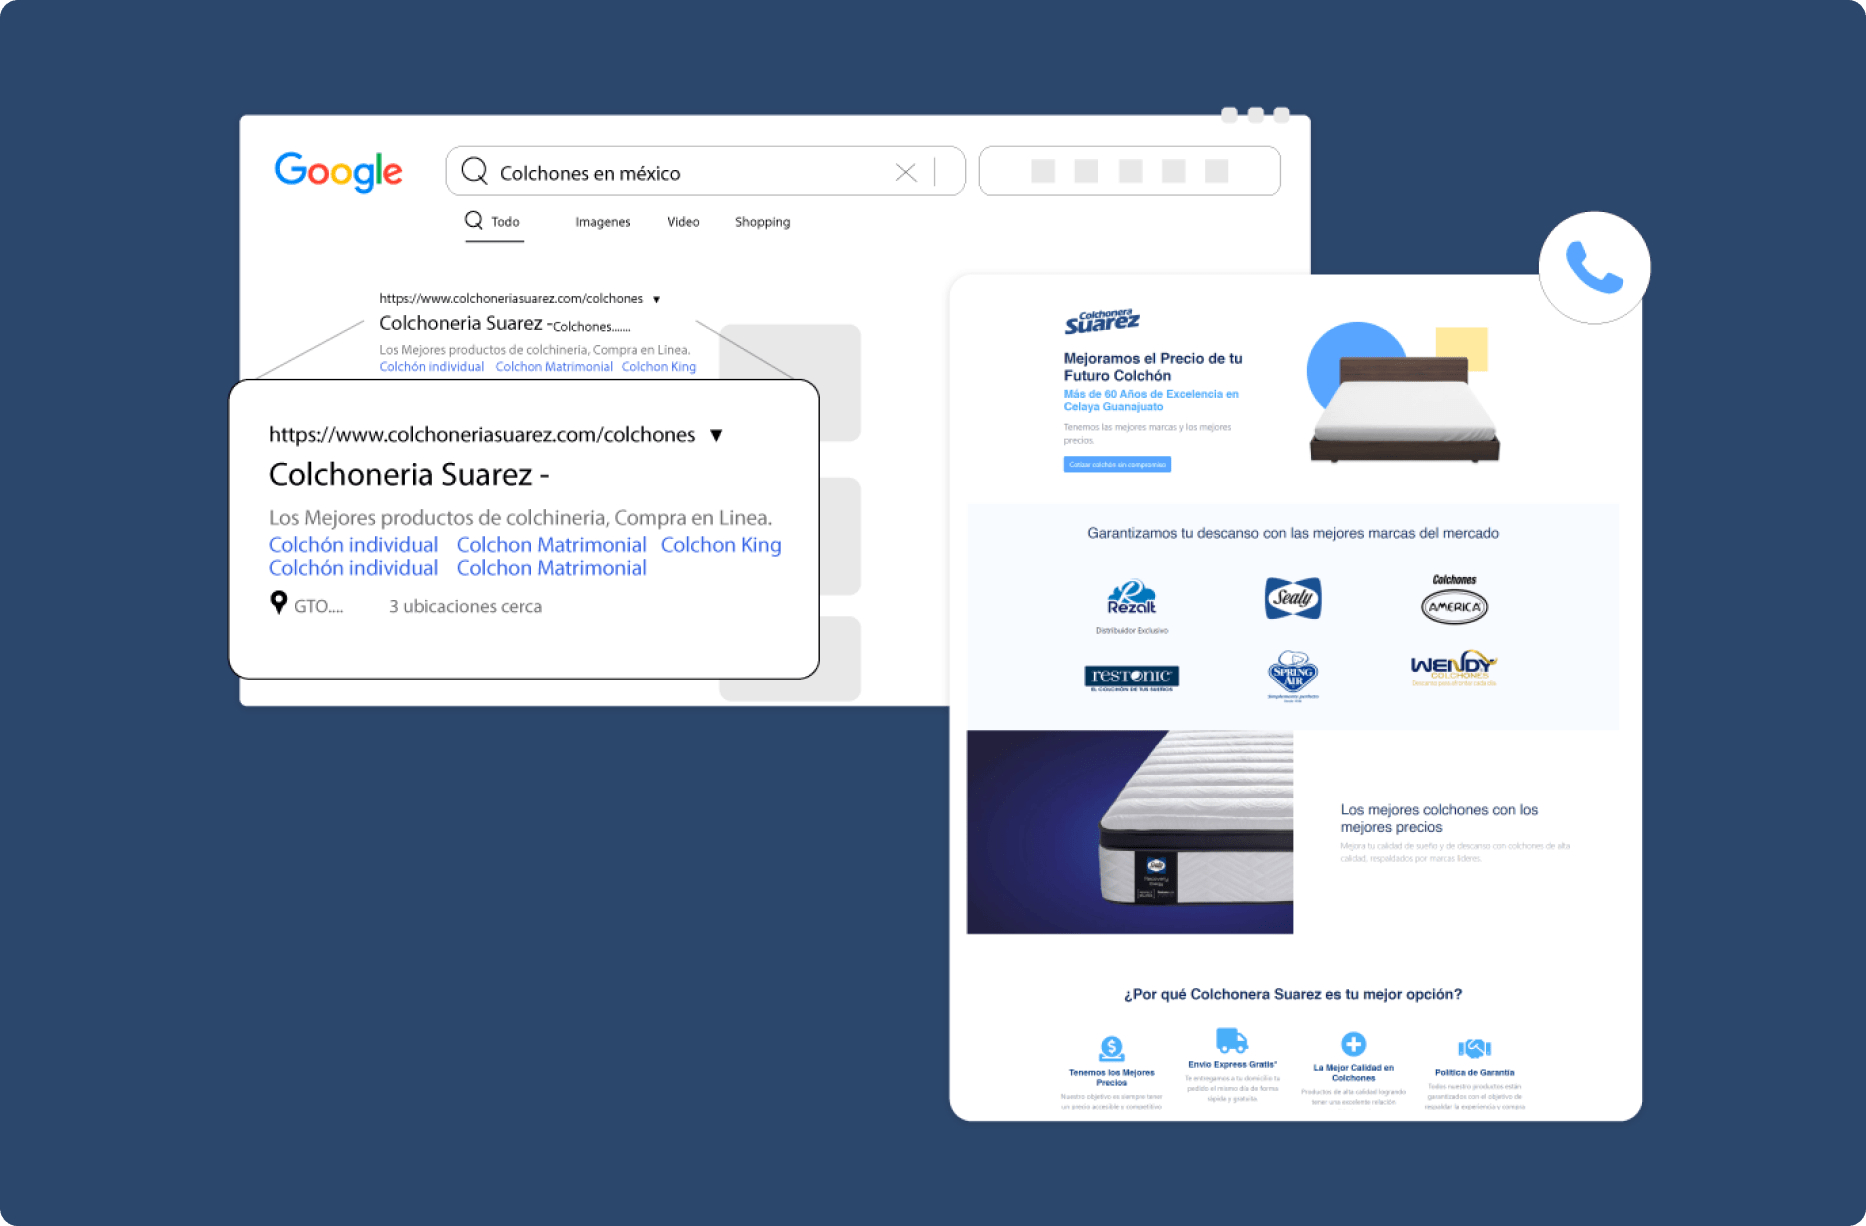The image size is (1866, 1226).
Task: Click "¿Por qué Colchonera Suarez es tu mejor opción?"
Action: click(x=1293, y=994)
